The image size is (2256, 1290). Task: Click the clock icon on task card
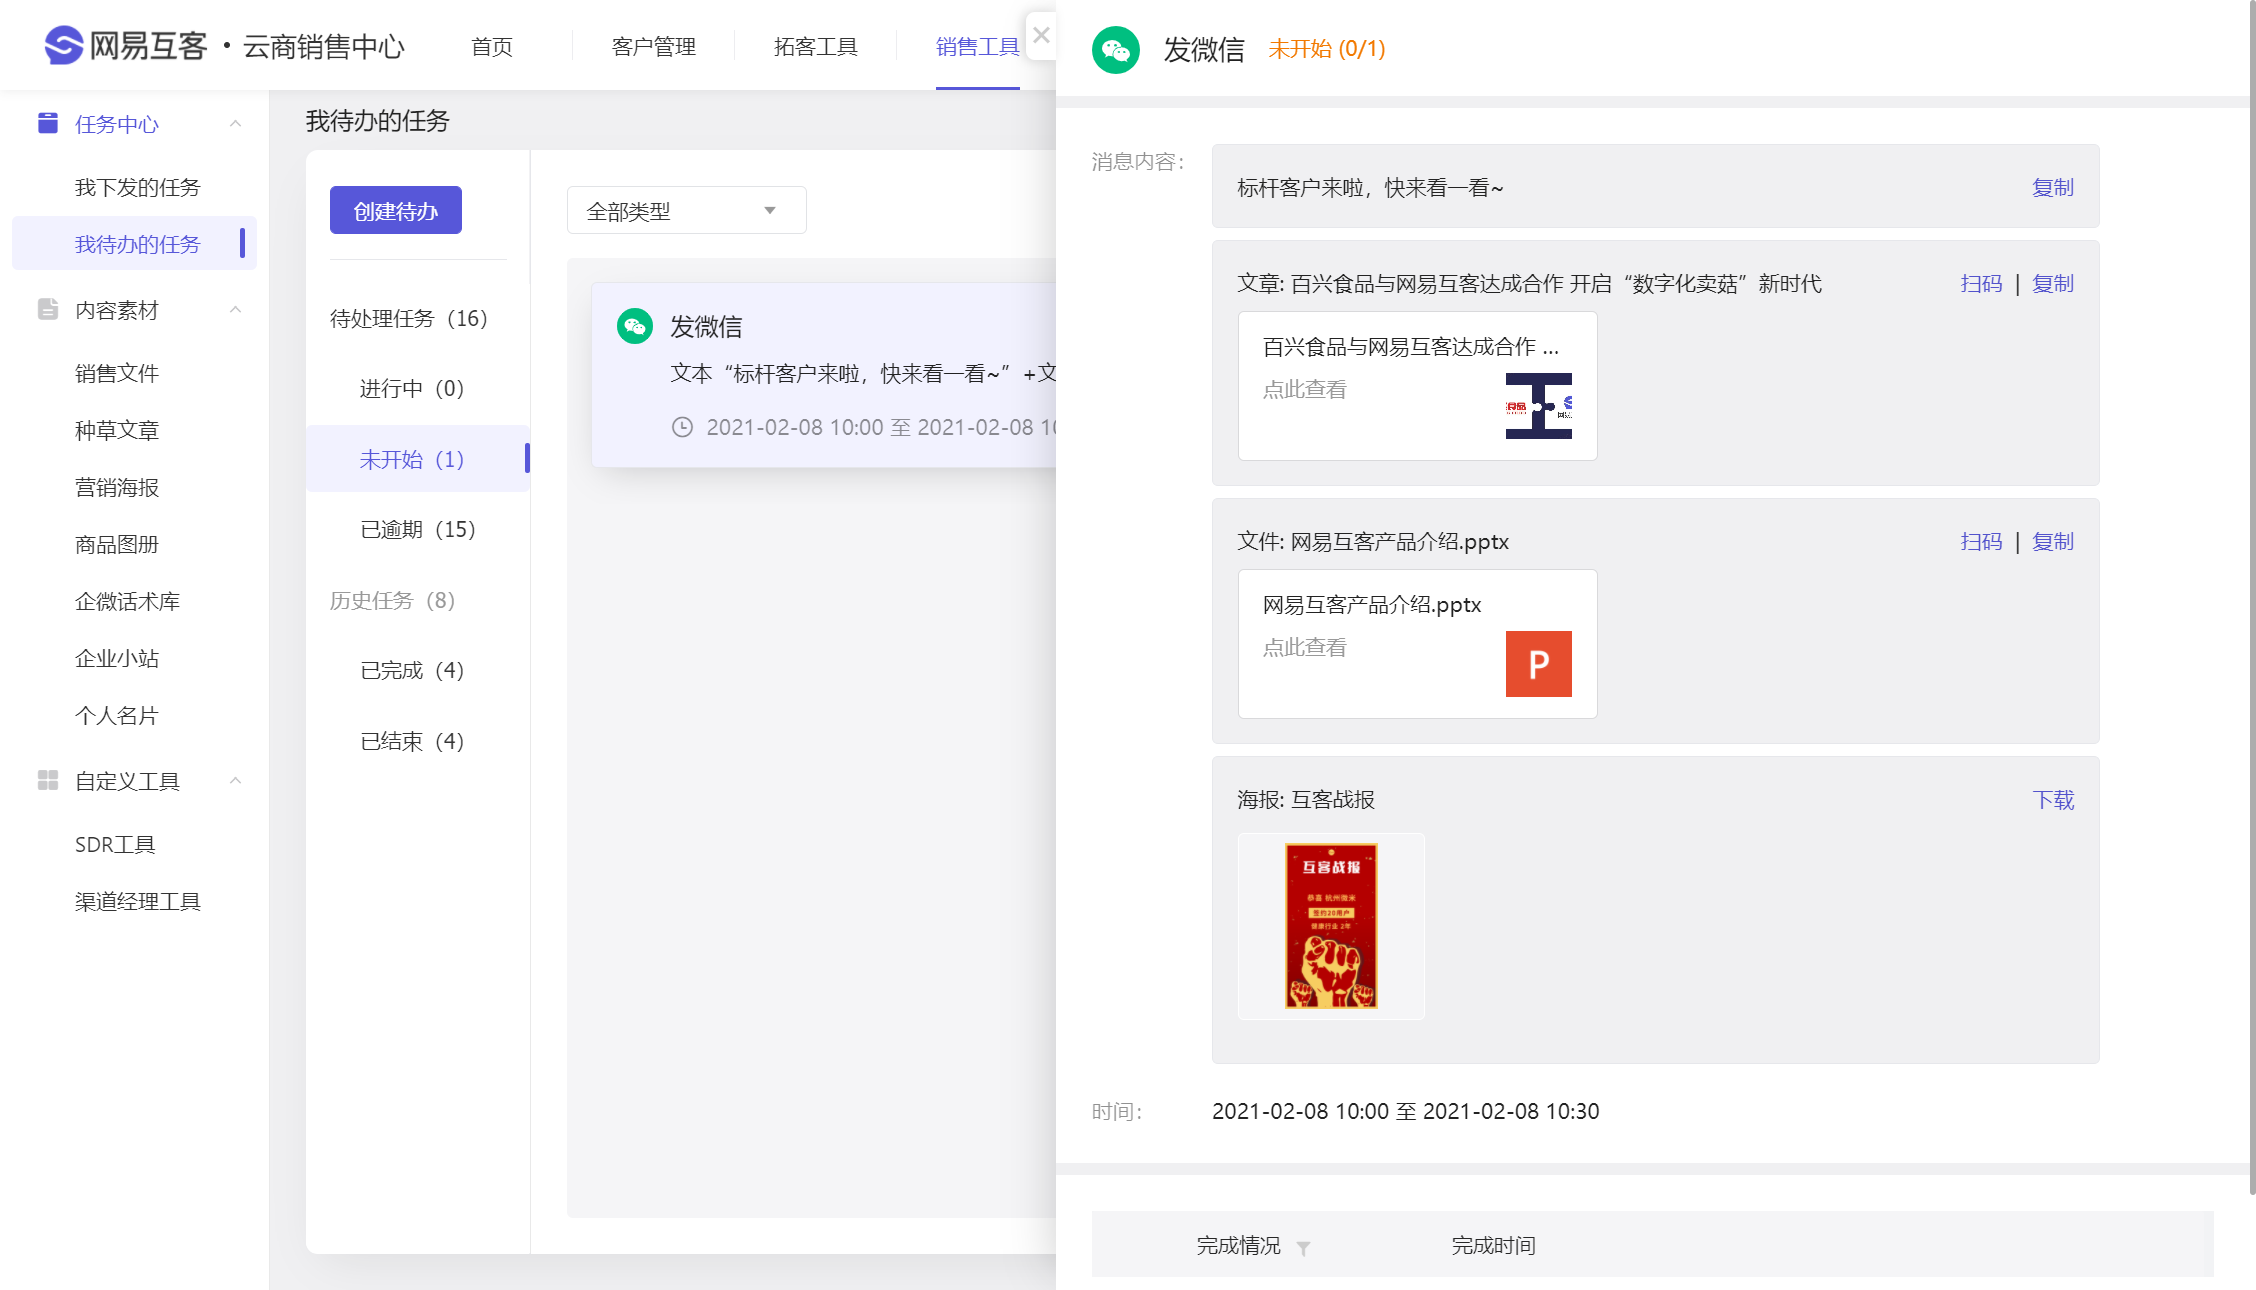coord(682,427)
